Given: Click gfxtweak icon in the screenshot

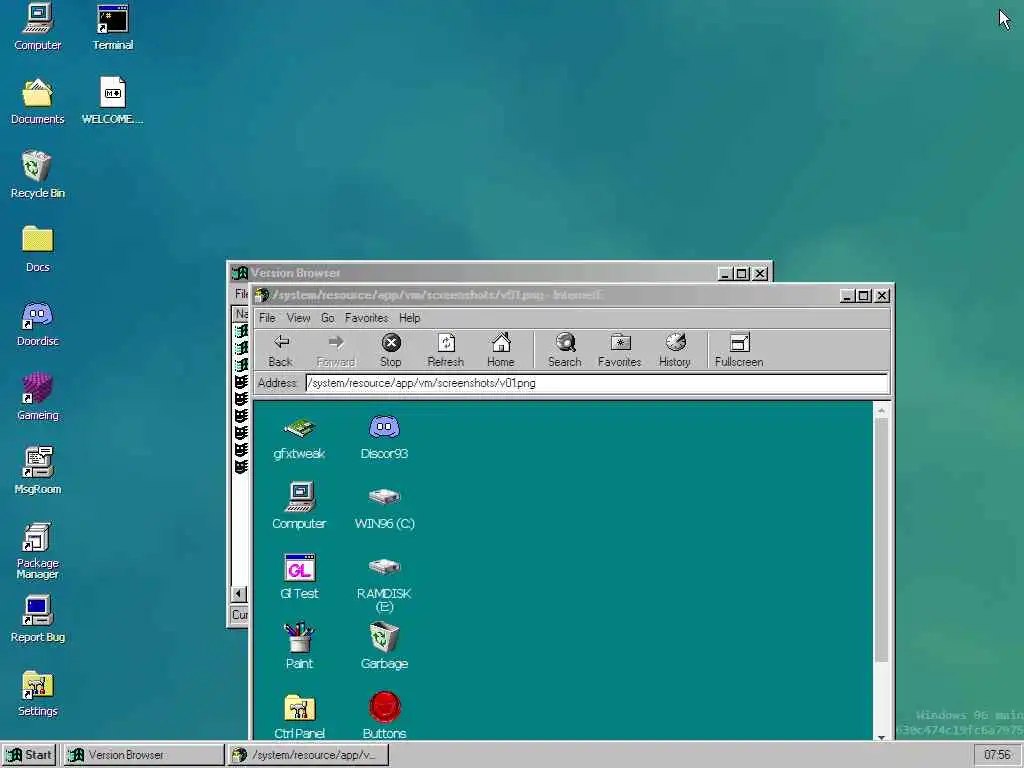Looking at the screenshot, I should pyautogui.click(x=299, y=438).
